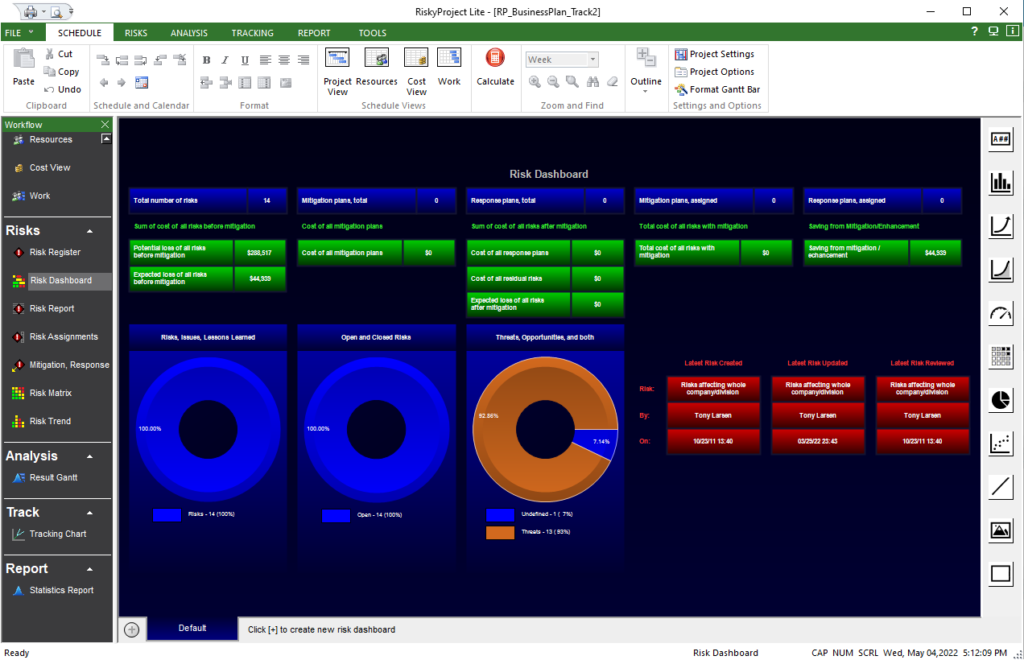This screenshot has height=660, width=1024.
Task: Toggle italic text formatting
Action: (x=224, y=59)
